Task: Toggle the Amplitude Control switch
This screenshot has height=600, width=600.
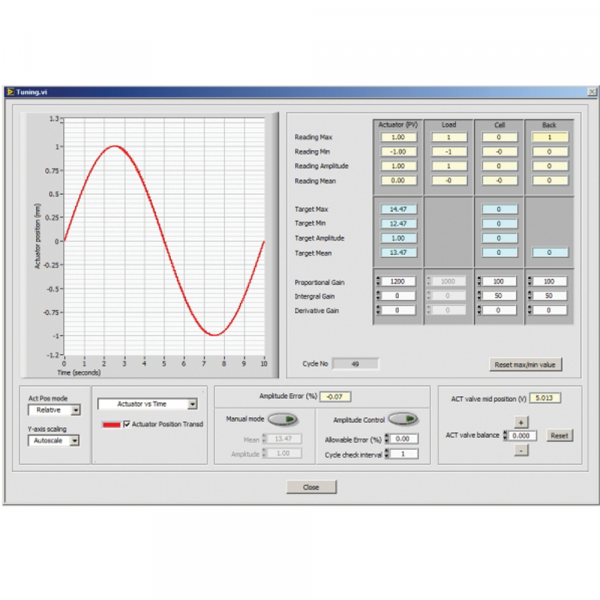Action: pyautogui.click(x=402, y=420)
